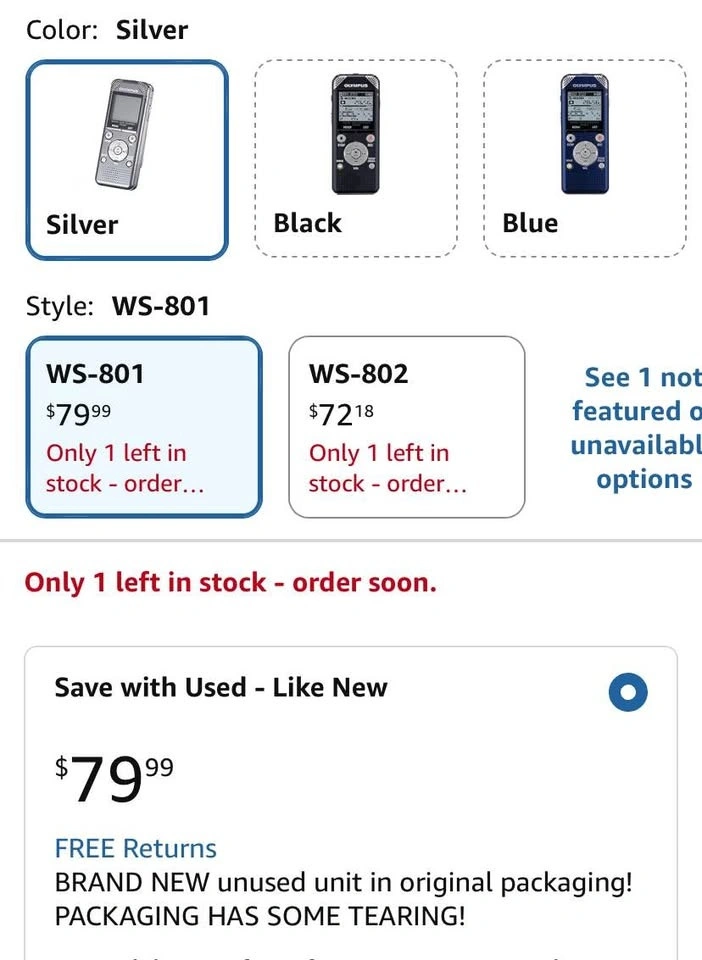
Task: Select the Used - Like New radio button
Action: point(628,692)
